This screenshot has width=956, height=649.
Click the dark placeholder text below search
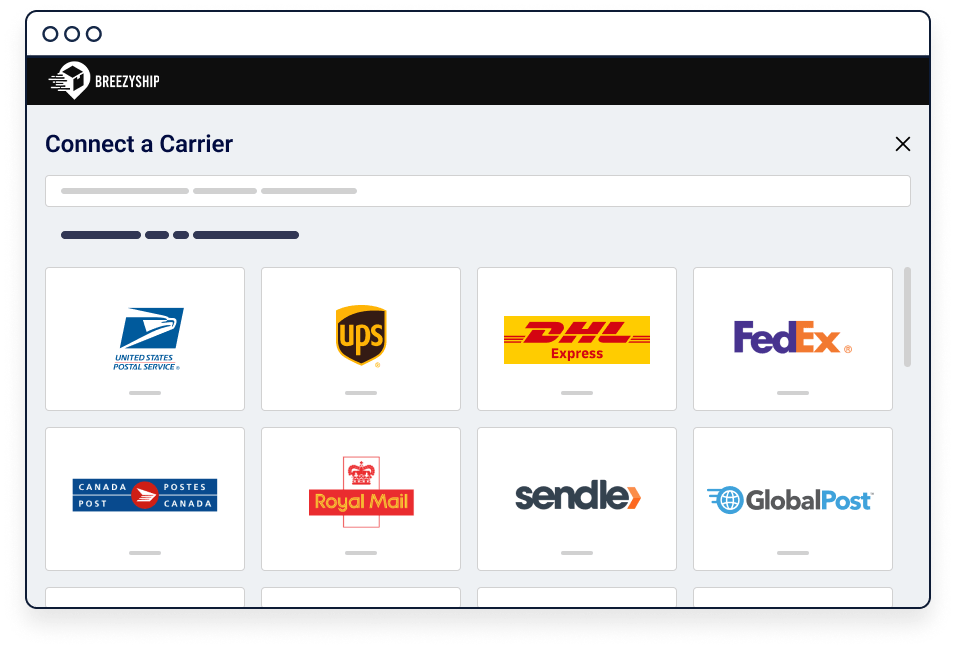coord(180,235)
